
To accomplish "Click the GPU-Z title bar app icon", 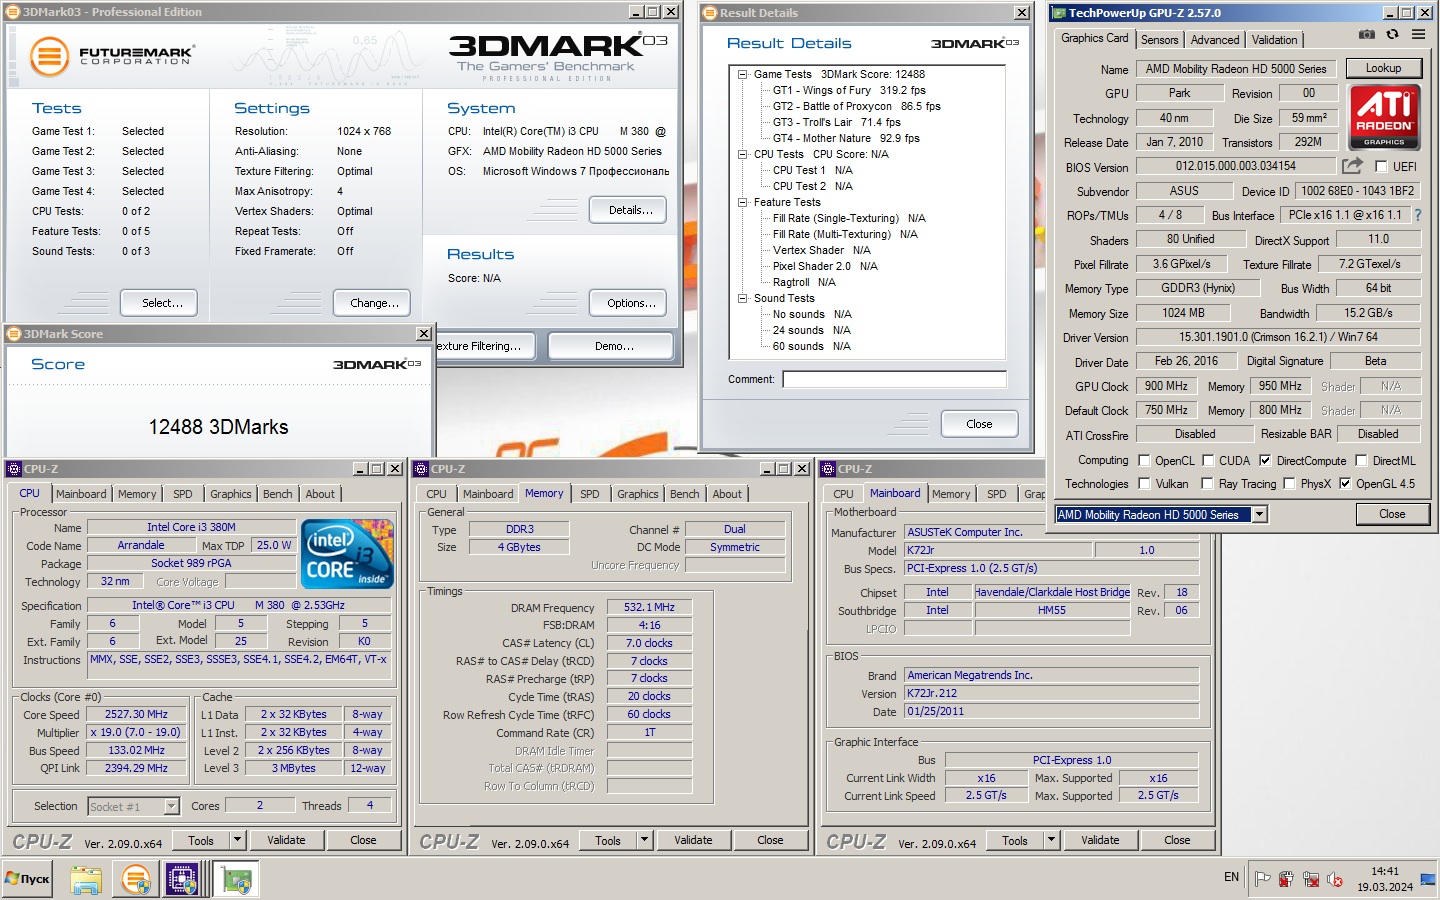I will click(x=1059, y=13).
